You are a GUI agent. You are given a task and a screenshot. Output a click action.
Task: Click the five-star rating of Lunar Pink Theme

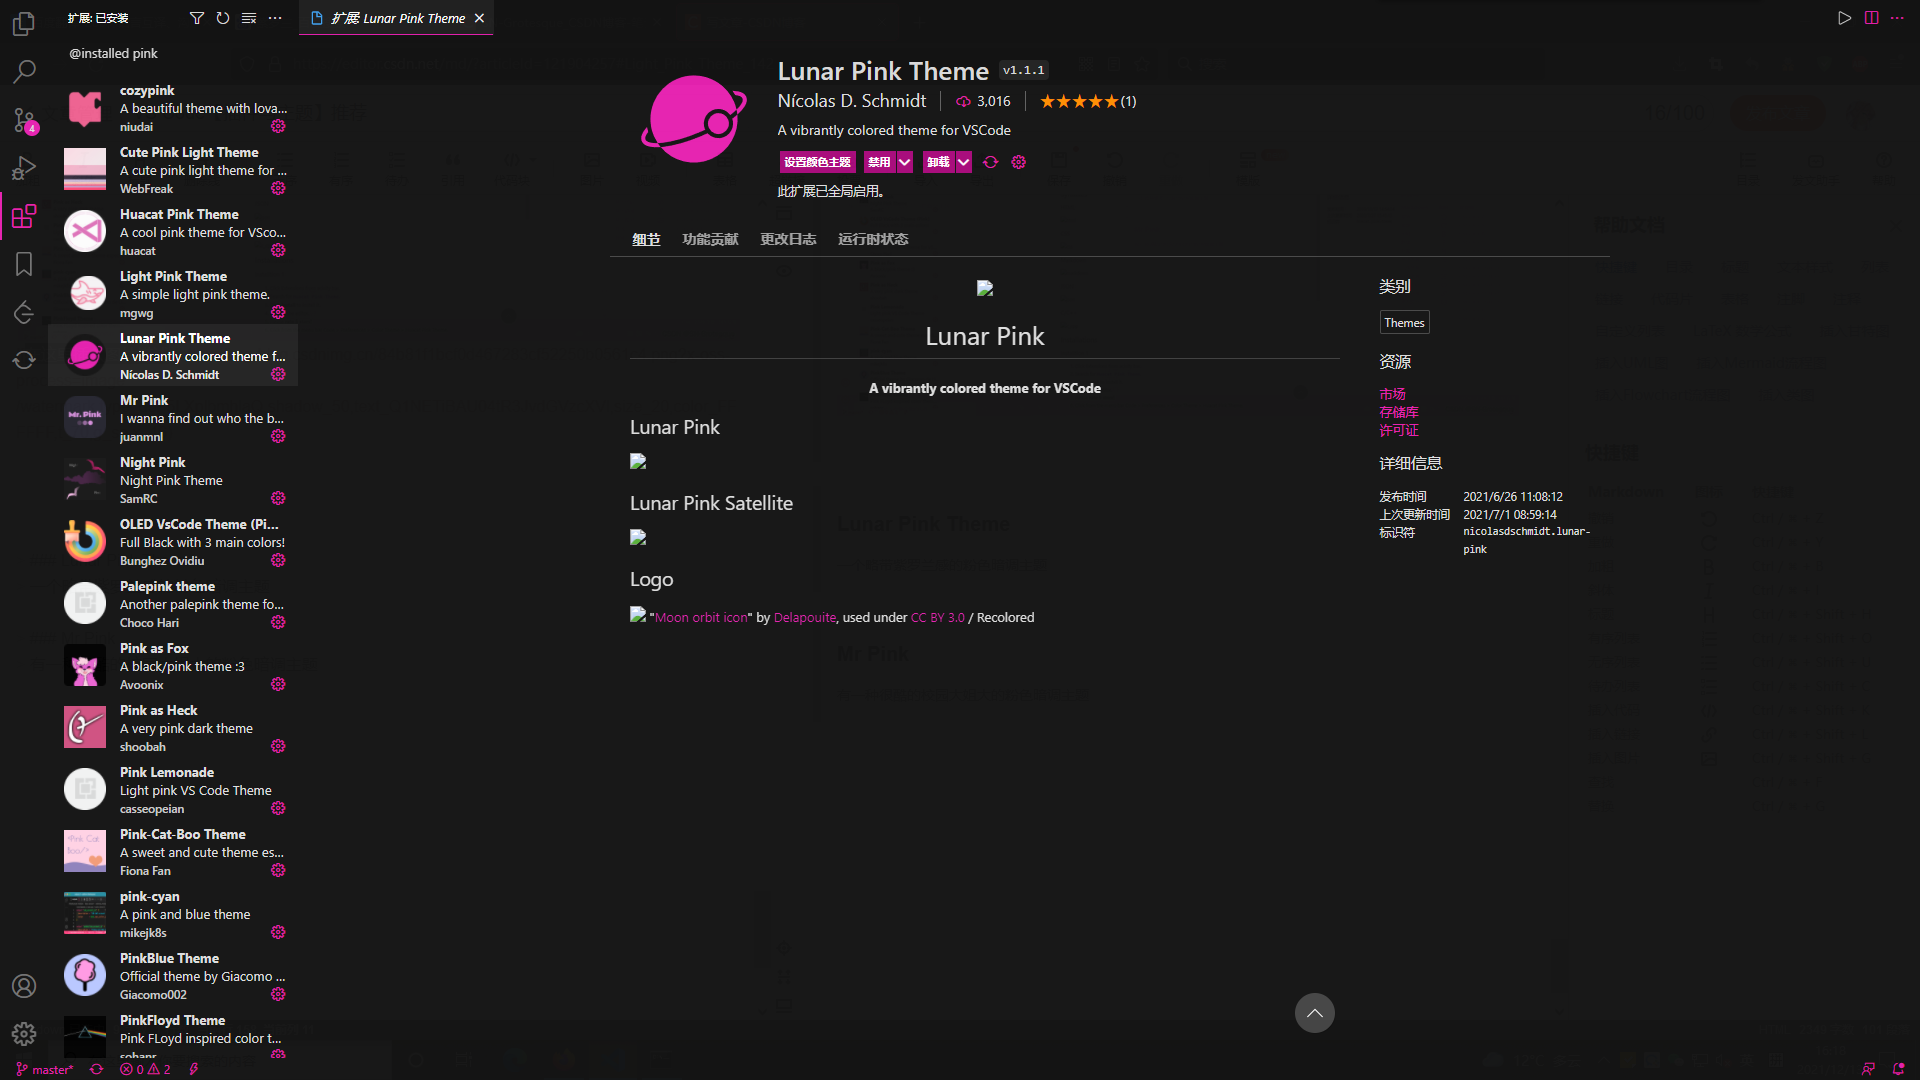pyautogui.click(x=1079, y=101)
